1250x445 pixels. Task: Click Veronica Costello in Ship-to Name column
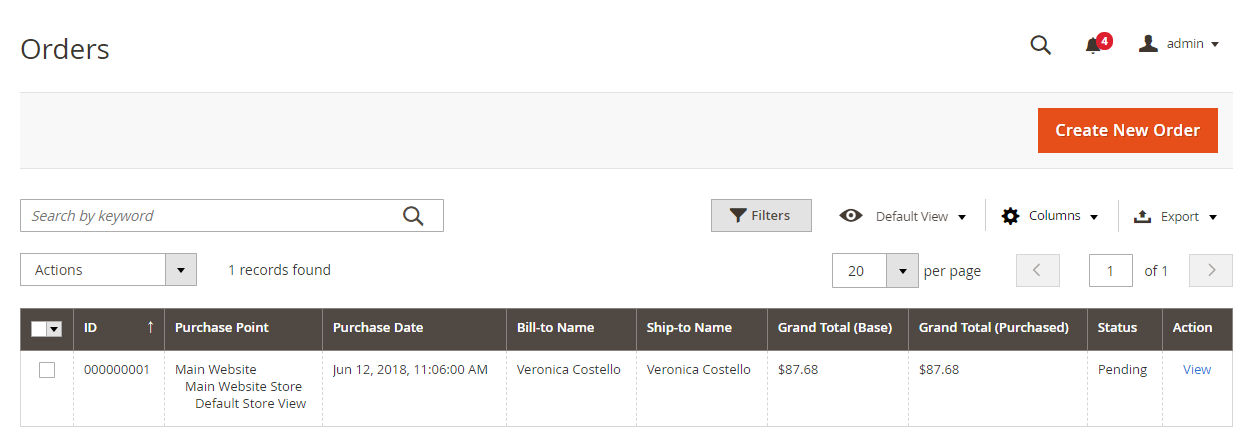tap(699, 369)
